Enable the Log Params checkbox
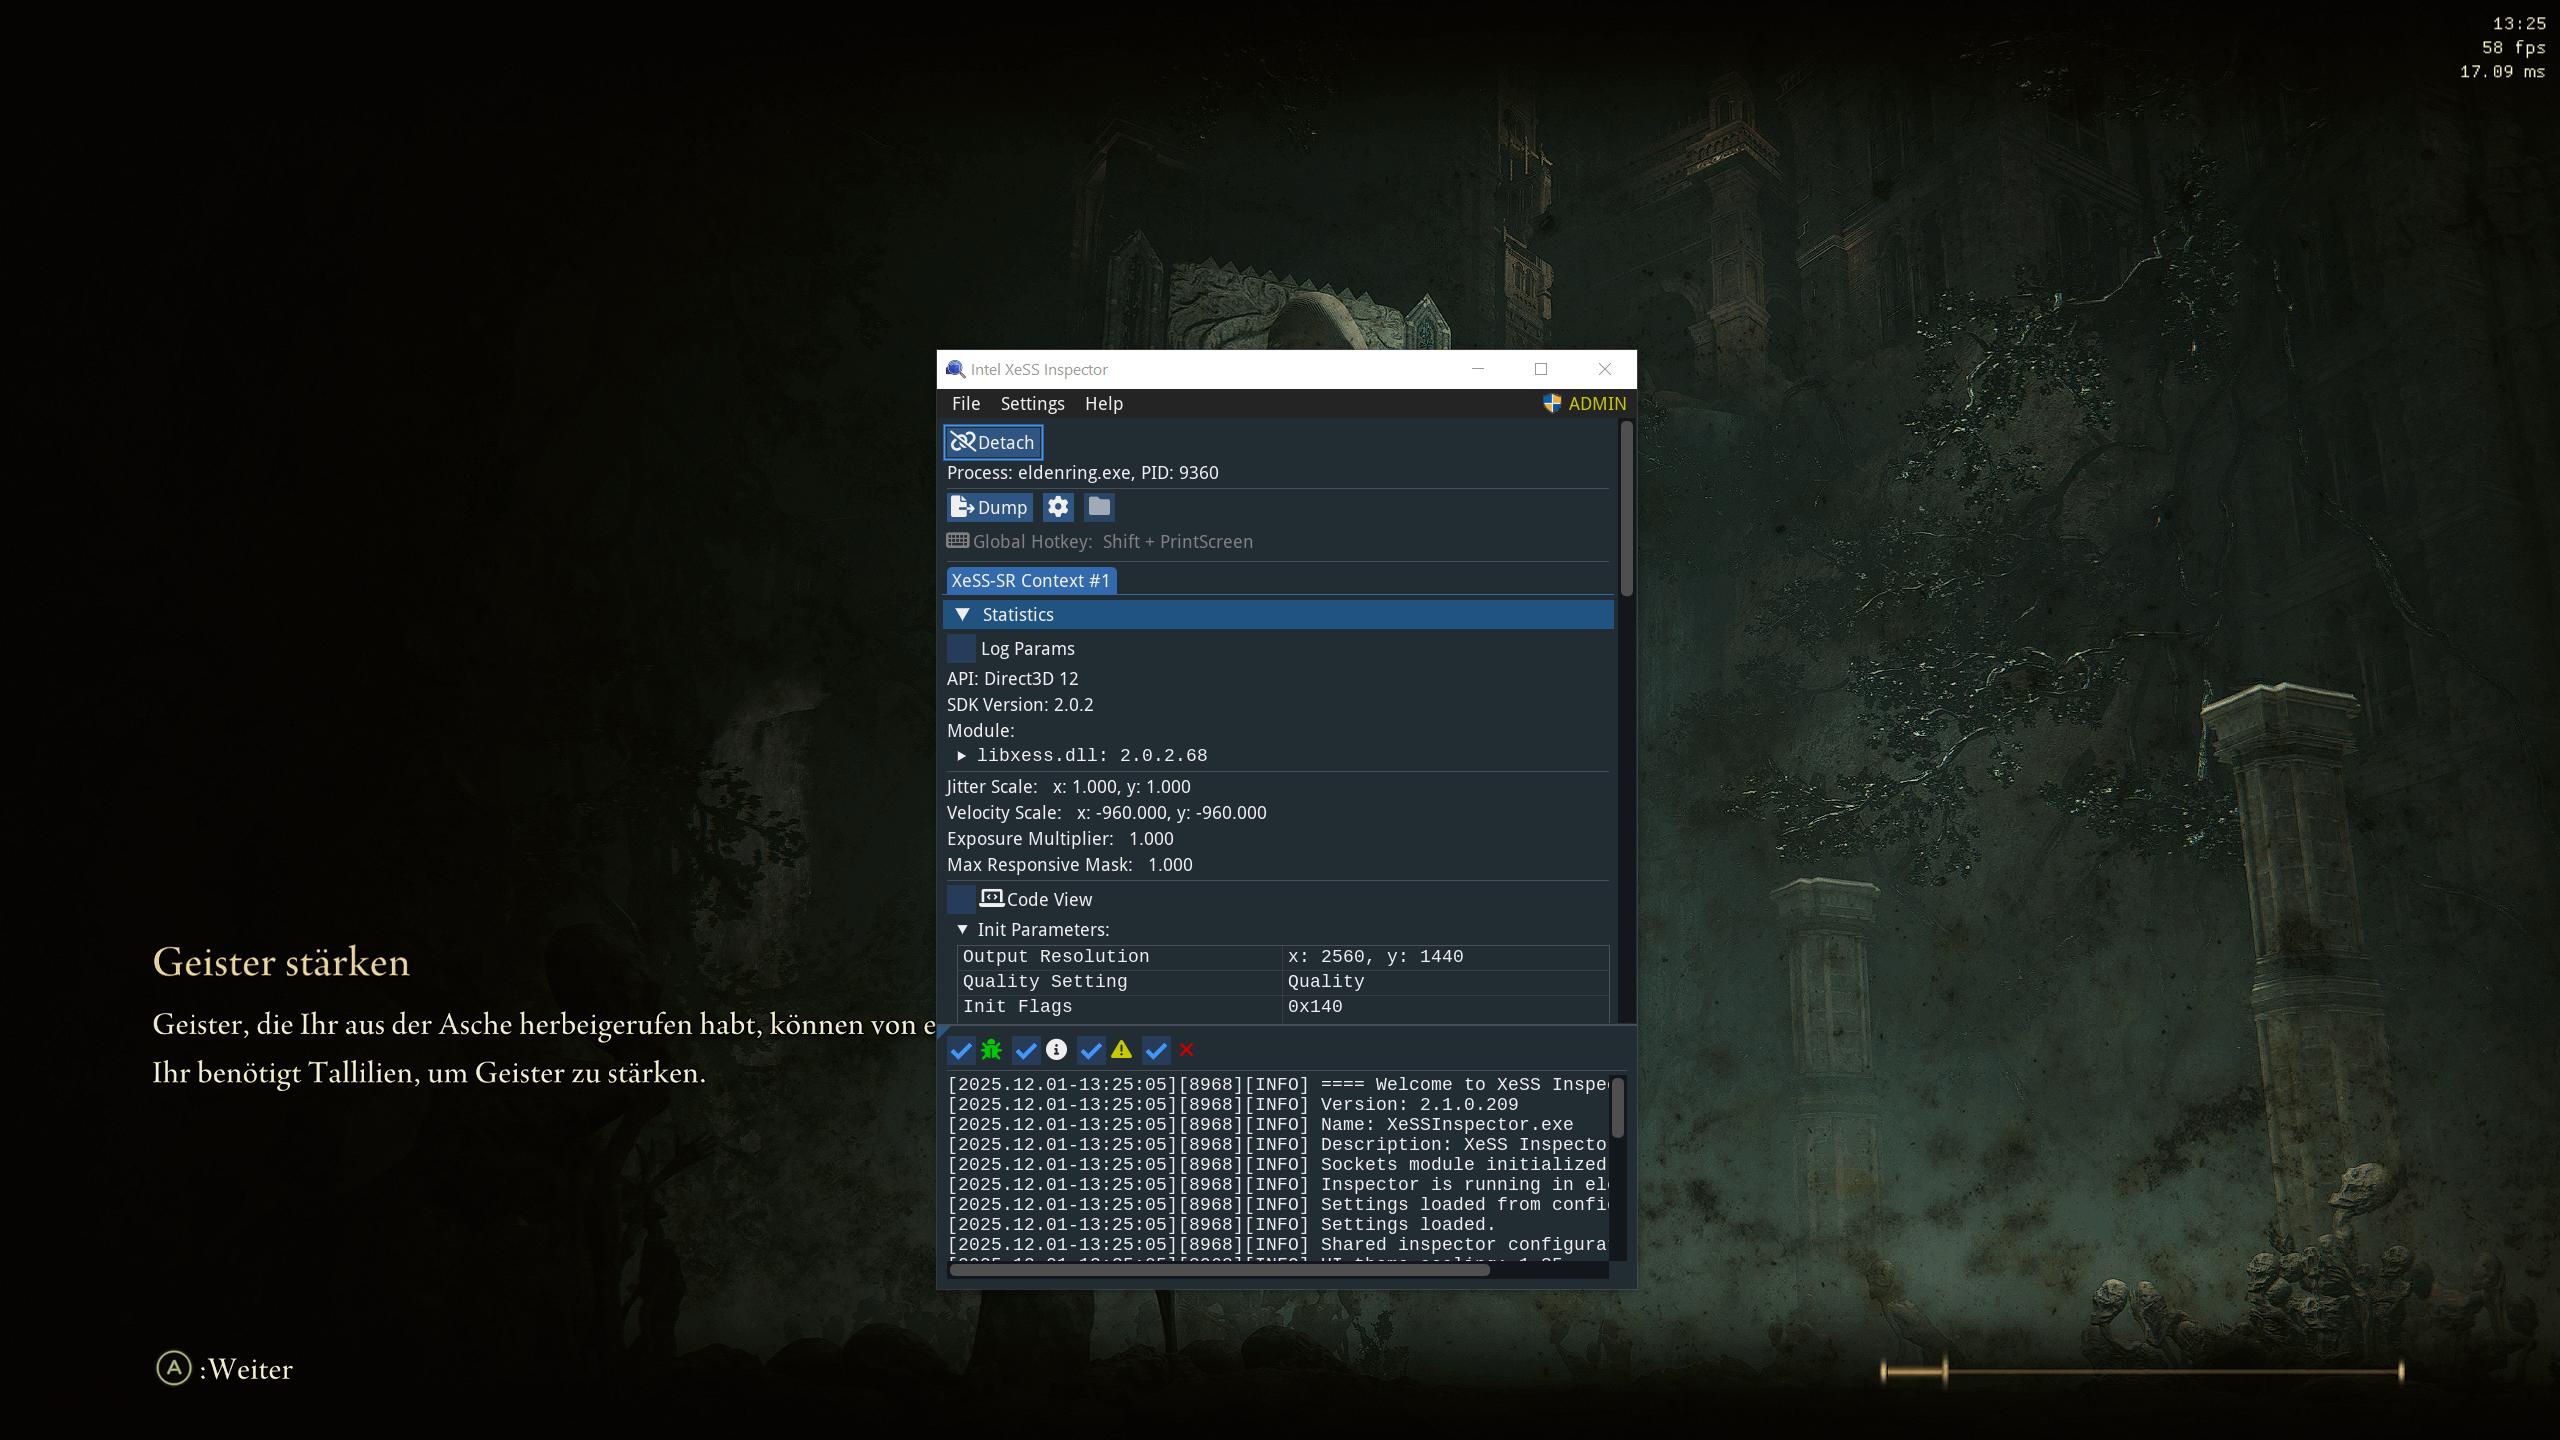The height and width of the screenshot is (1440, 2560). [x=961, y=648]
